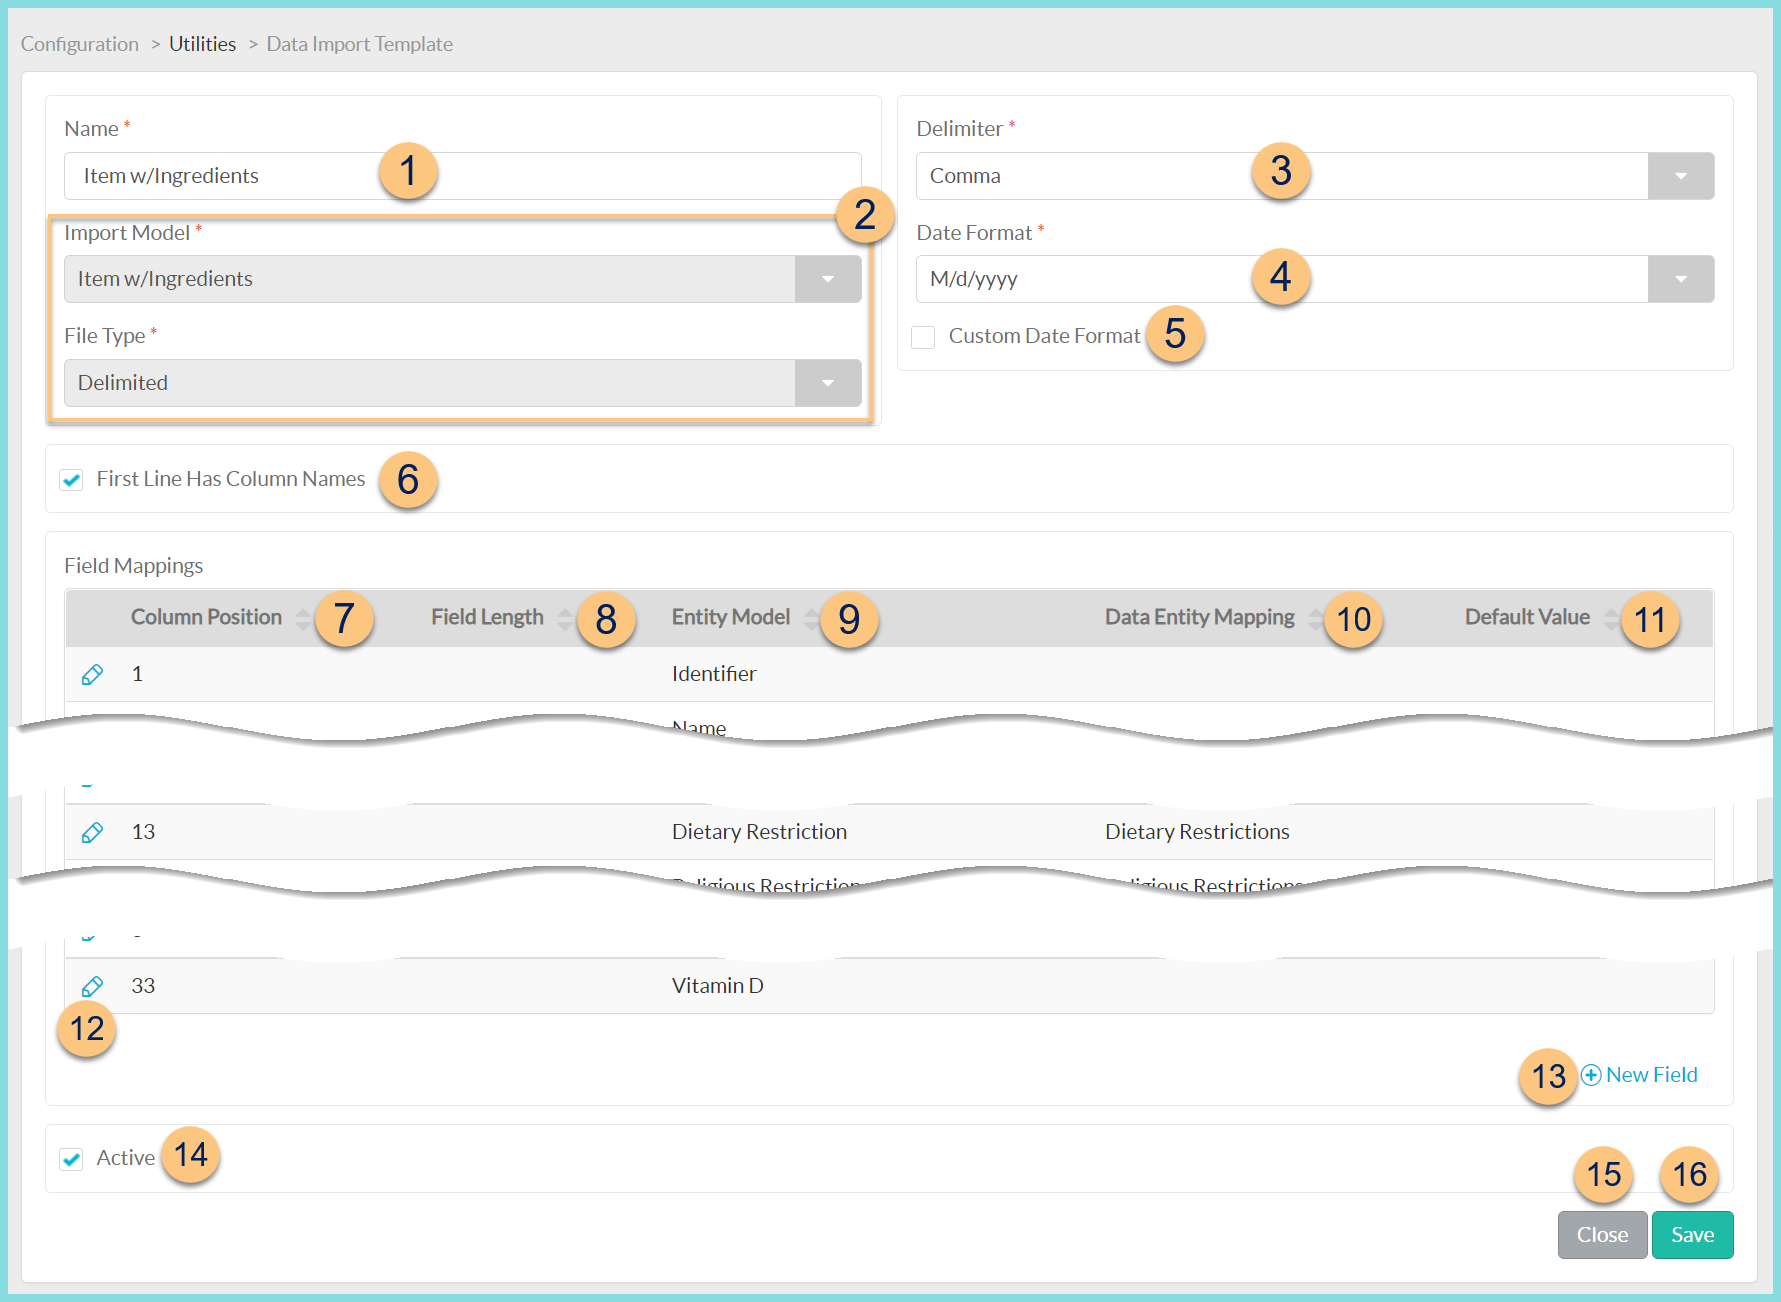The image size is (1781, 1302).
Task: Save the import template
Action: [1692, 1234]
